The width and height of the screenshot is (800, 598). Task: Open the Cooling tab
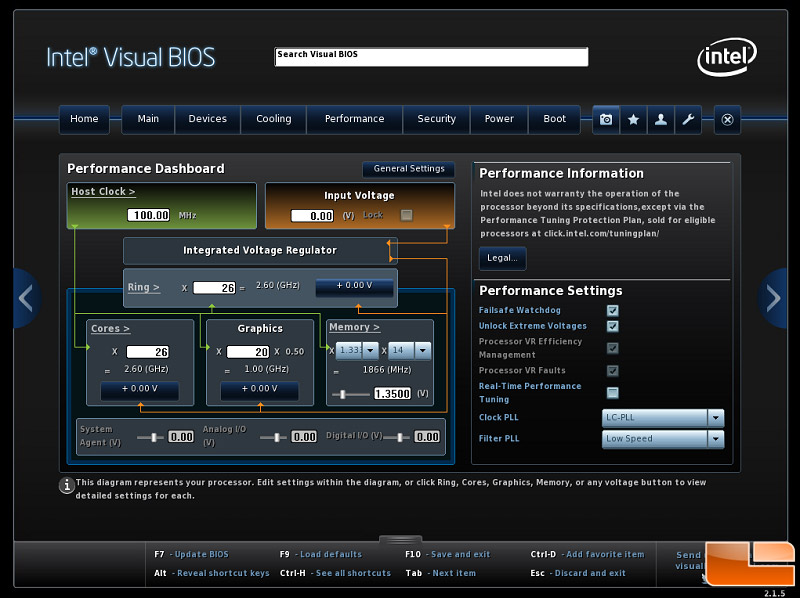(273, 119)
